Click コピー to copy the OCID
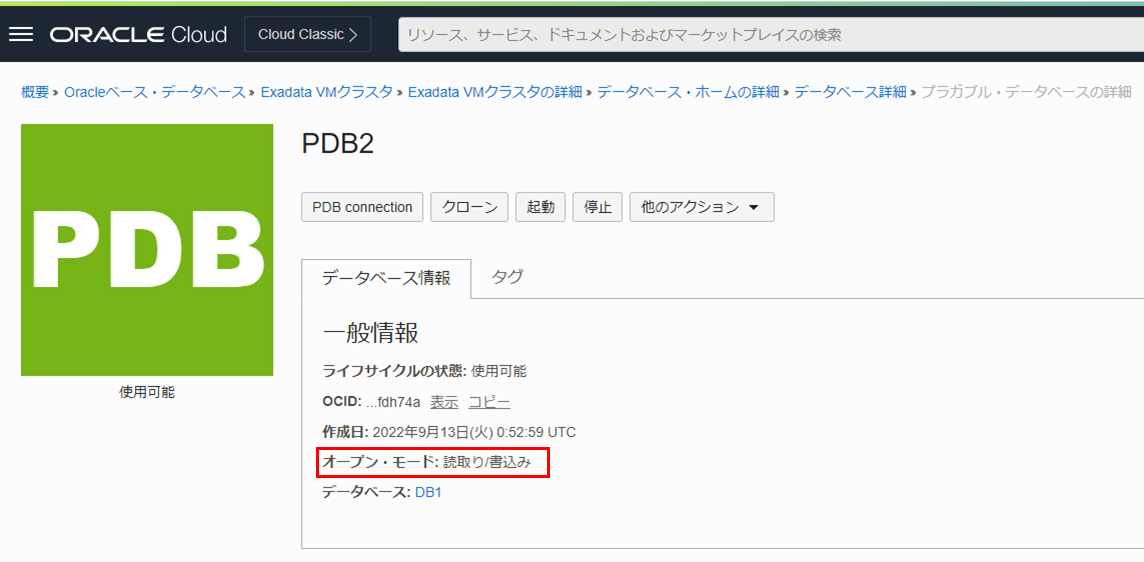The height and width of the screenshot is (562, 1144). 489,402
